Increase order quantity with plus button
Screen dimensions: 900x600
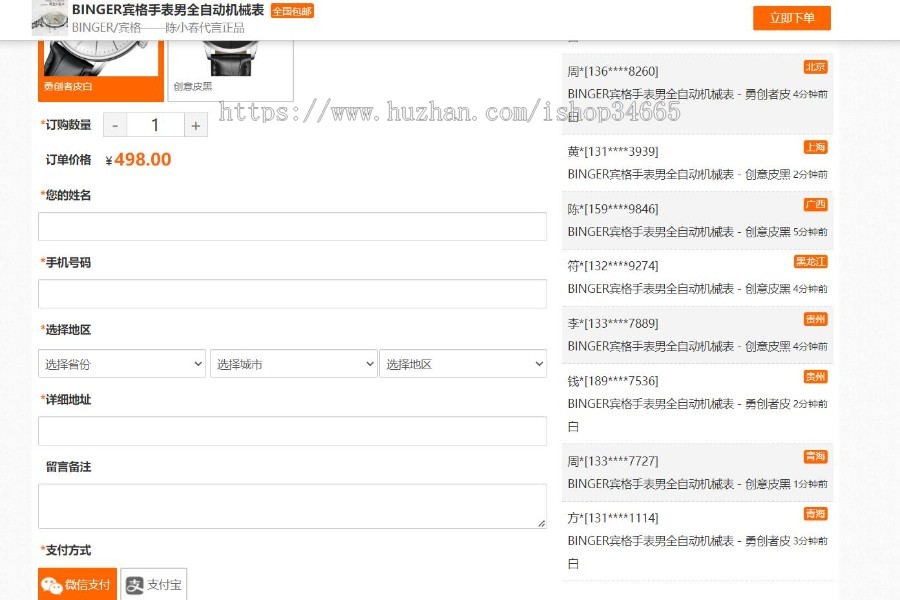(x=196, y=125)
